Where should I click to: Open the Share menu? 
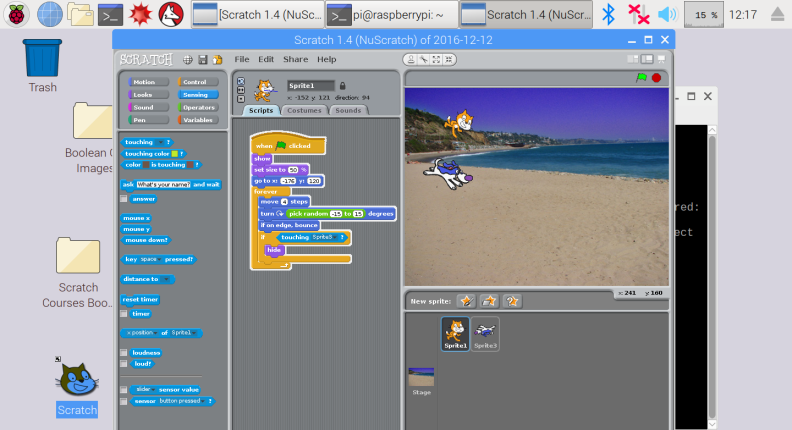point(295,59)
